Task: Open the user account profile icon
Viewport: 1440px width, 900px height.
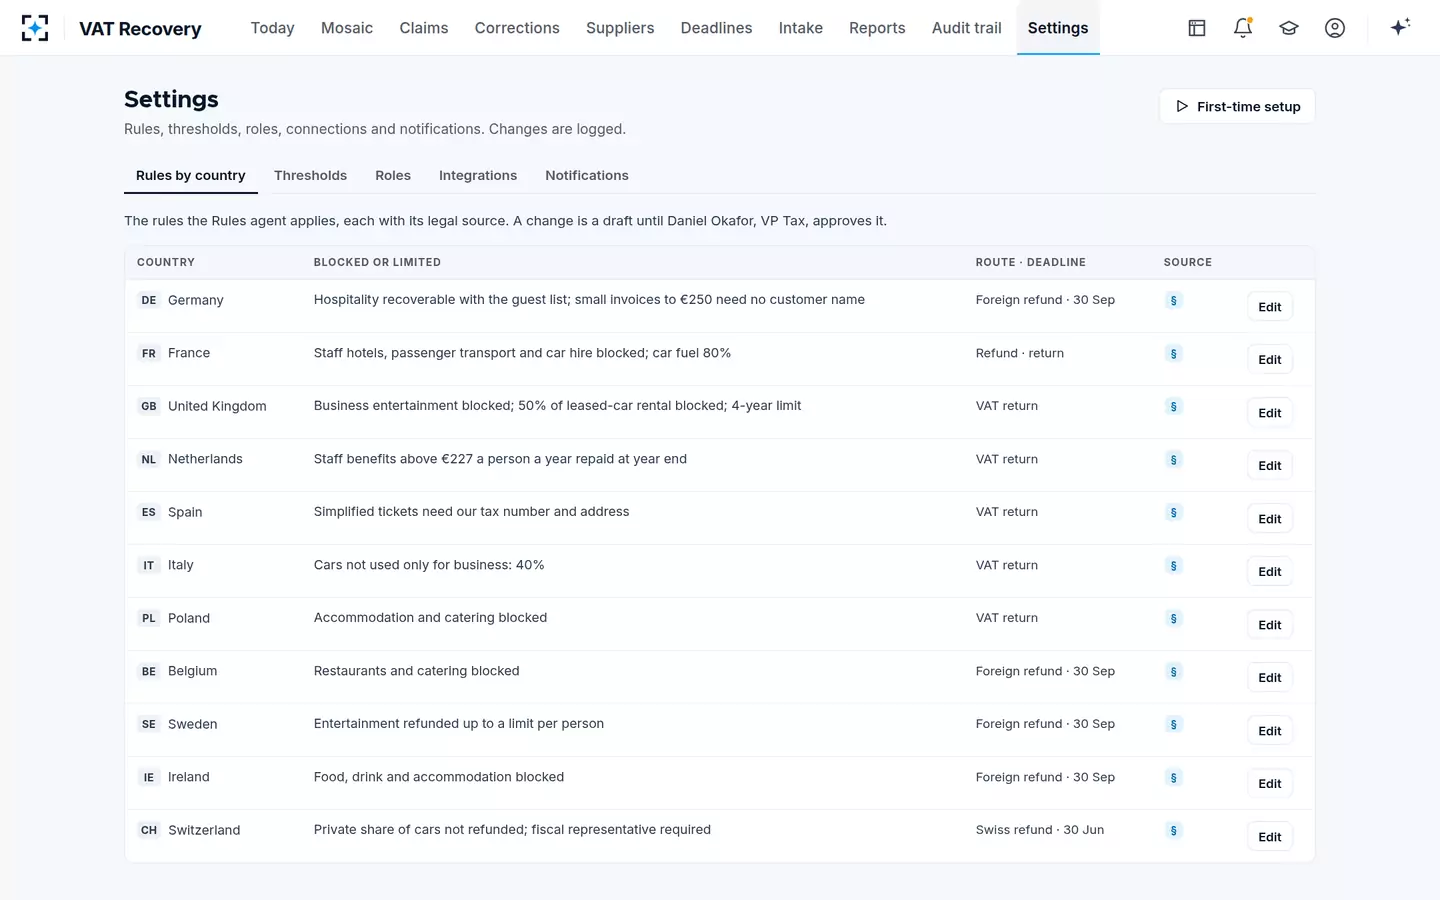Action: (1335, 28)
